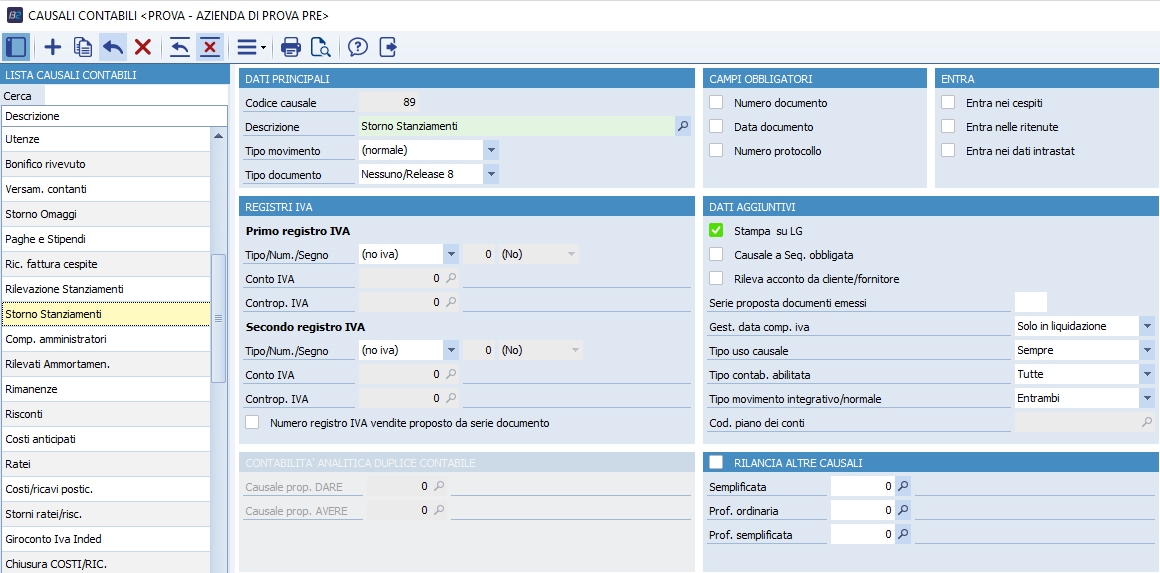The height and width of the screenshot is (573, 1160).
Task: Toggle the list side panel icon
Action: (x=16, y=47)
